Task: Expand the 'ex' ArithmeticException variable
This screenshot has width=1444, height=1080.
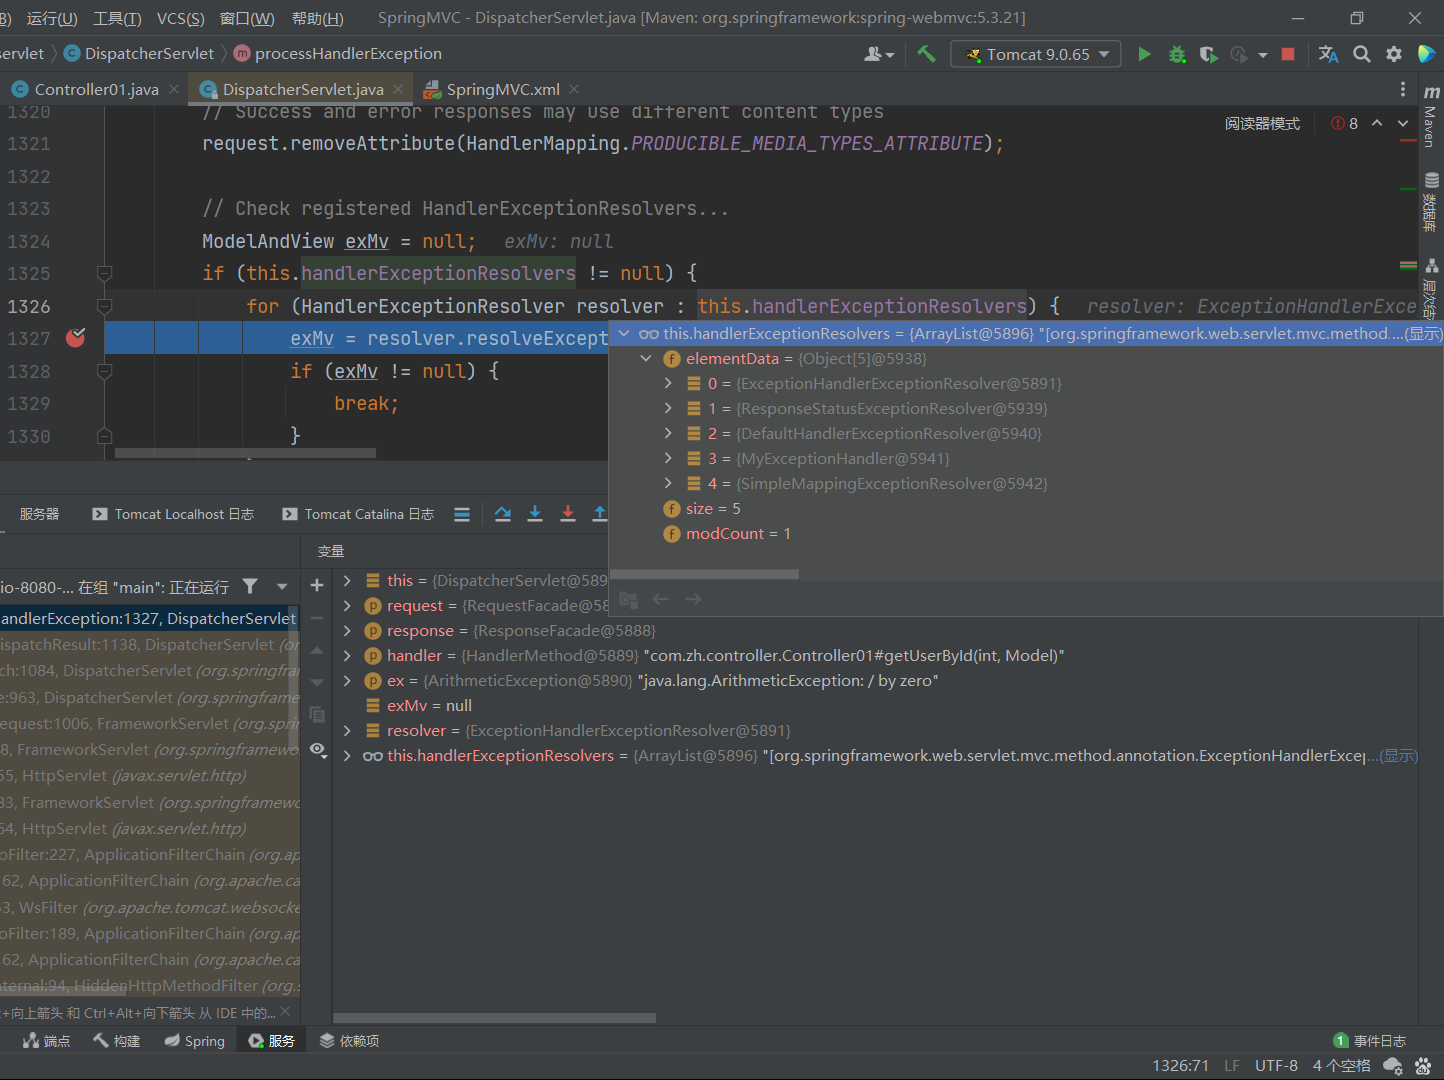Action: (x=347, y=681)
